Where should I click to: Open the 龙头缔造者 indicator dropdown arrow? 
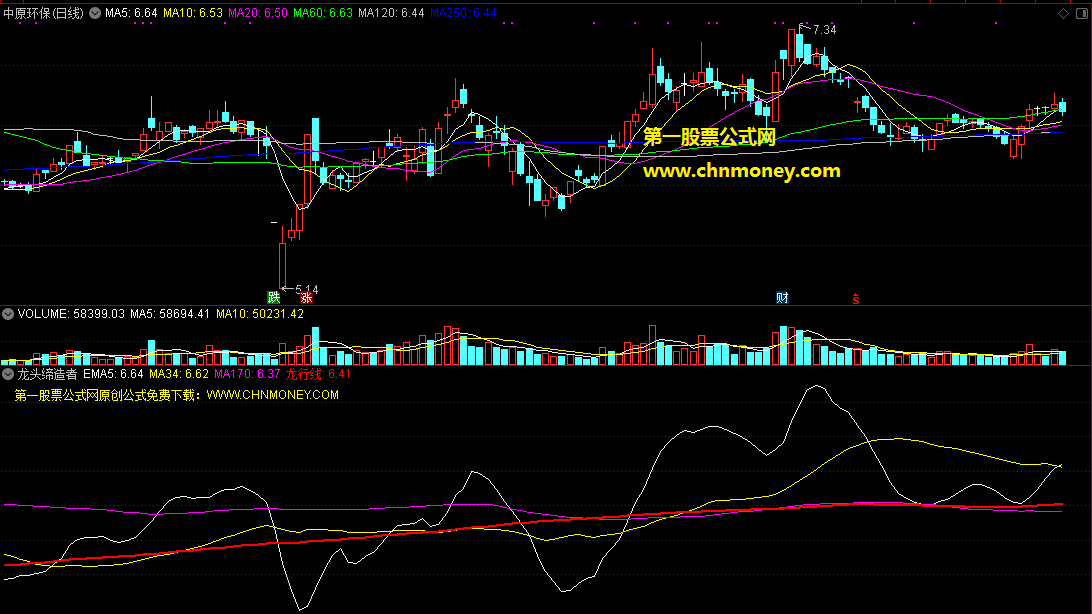tap(8, 374)
